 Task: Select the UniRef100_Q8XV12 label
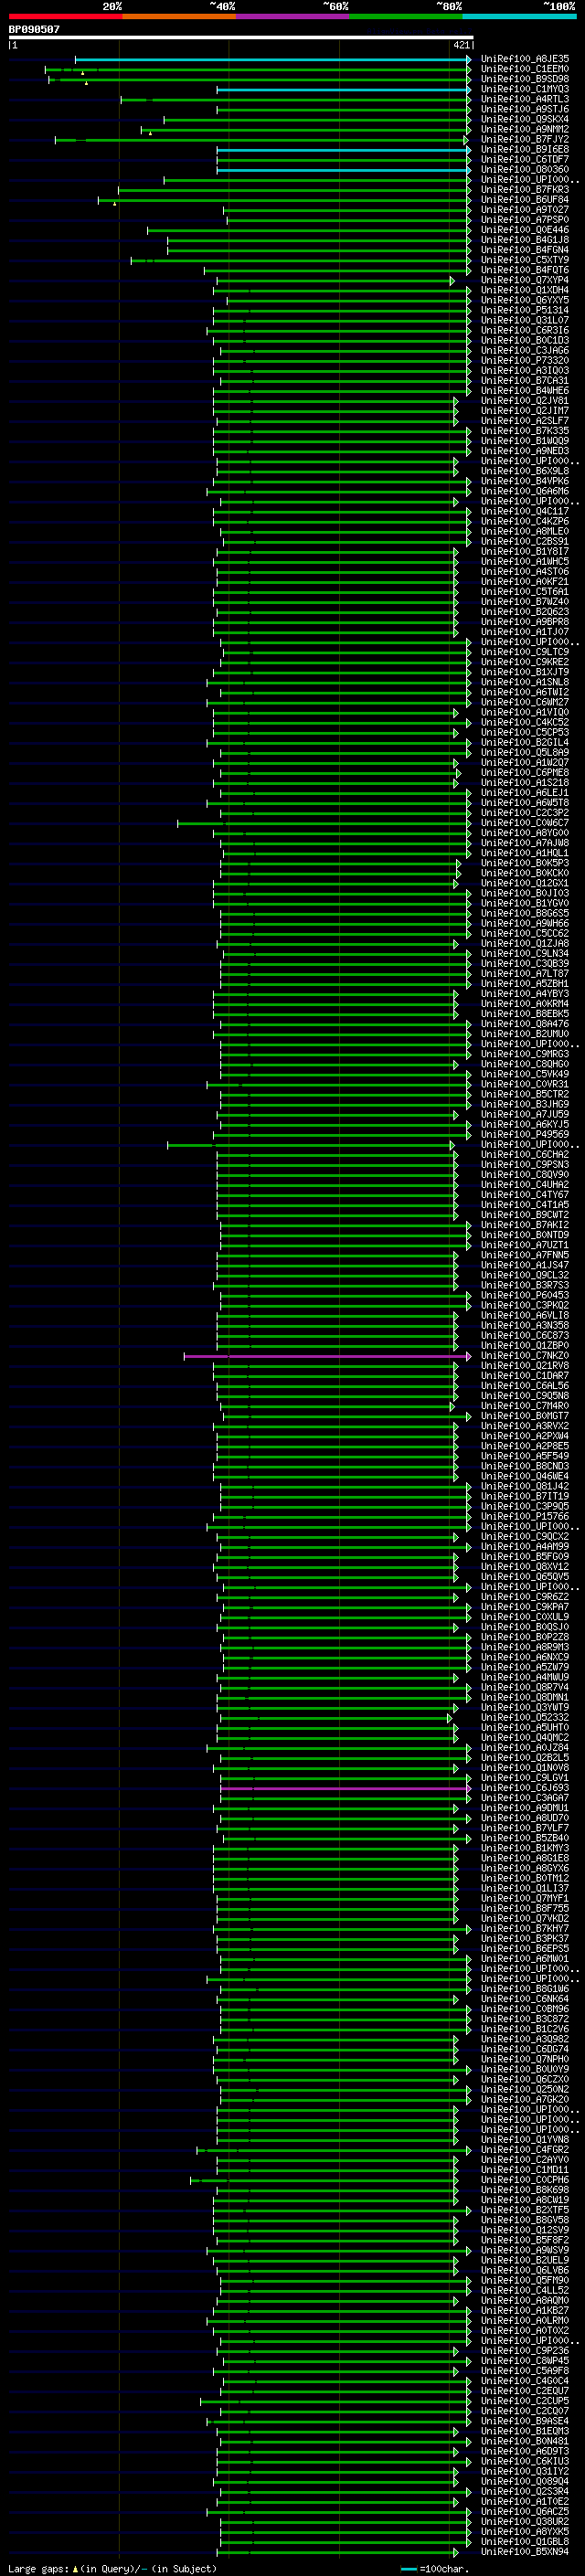coord(525,1567)
